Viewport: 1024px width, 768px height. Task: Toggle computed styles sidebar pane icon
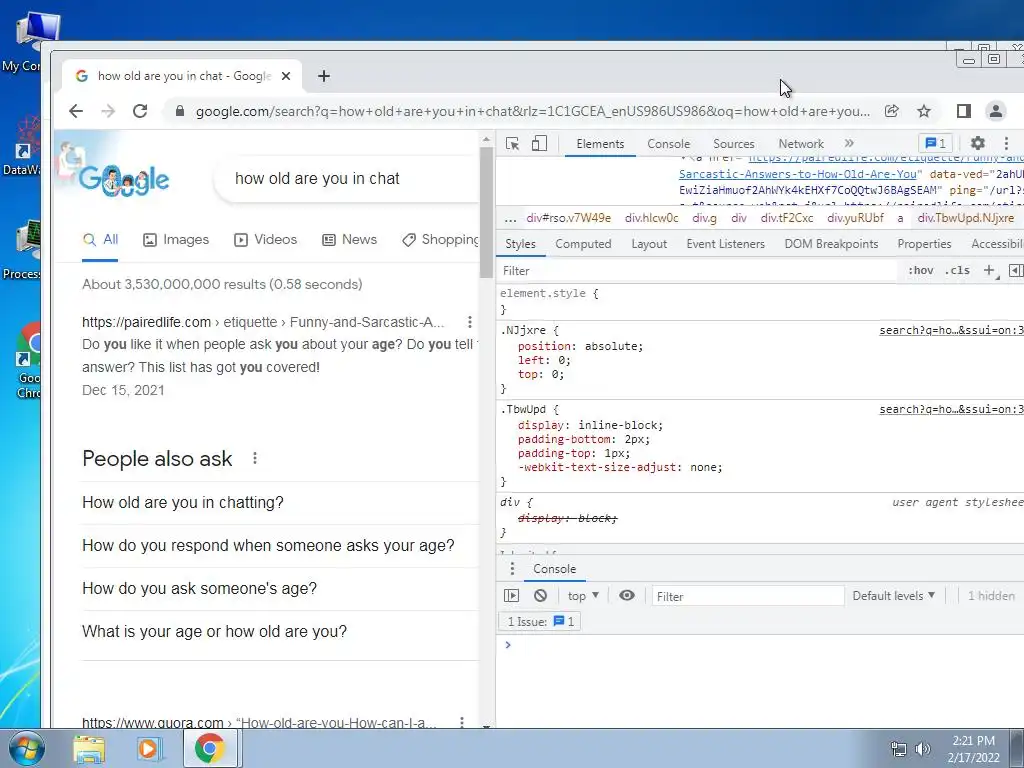click(1016, 270)
